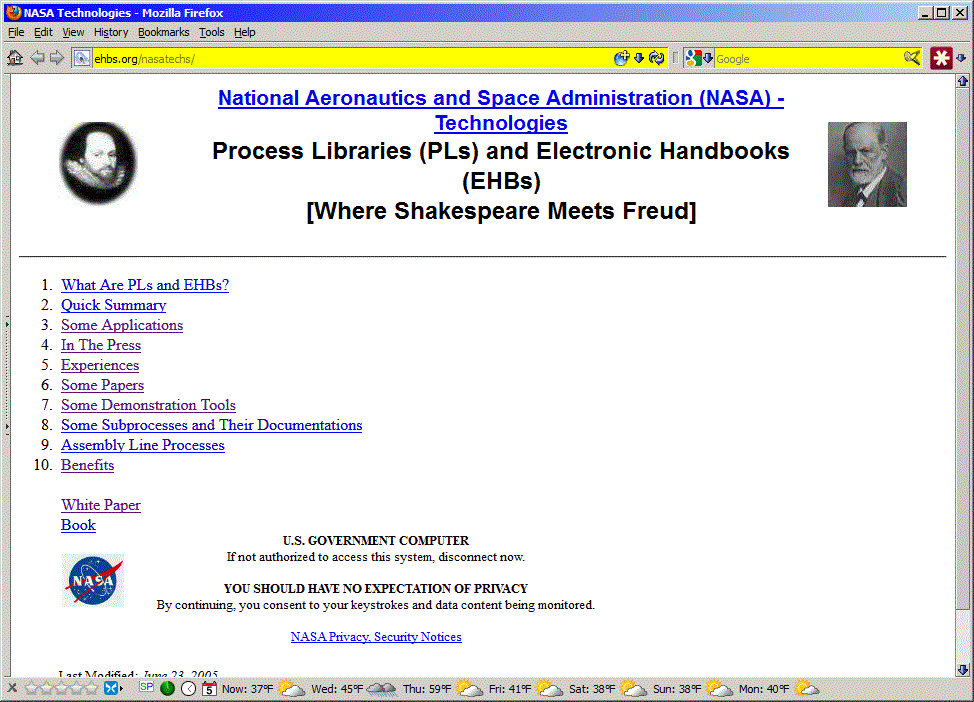The height and width of the screenshot is (702, 974).
Task: Click into the Google search box
Action: point(808,59)
